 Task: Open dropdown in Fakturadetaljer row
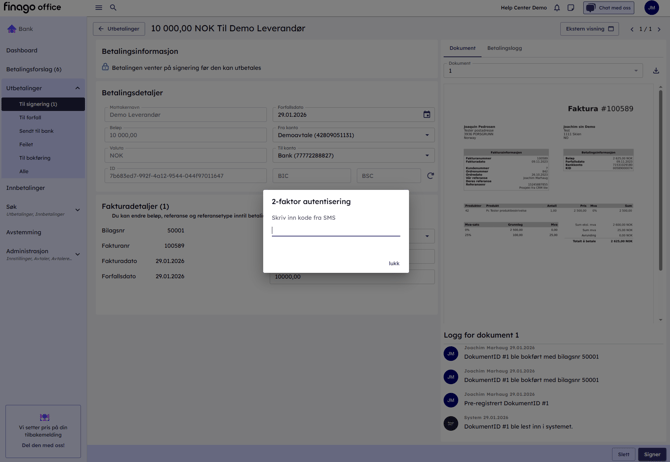427,236
